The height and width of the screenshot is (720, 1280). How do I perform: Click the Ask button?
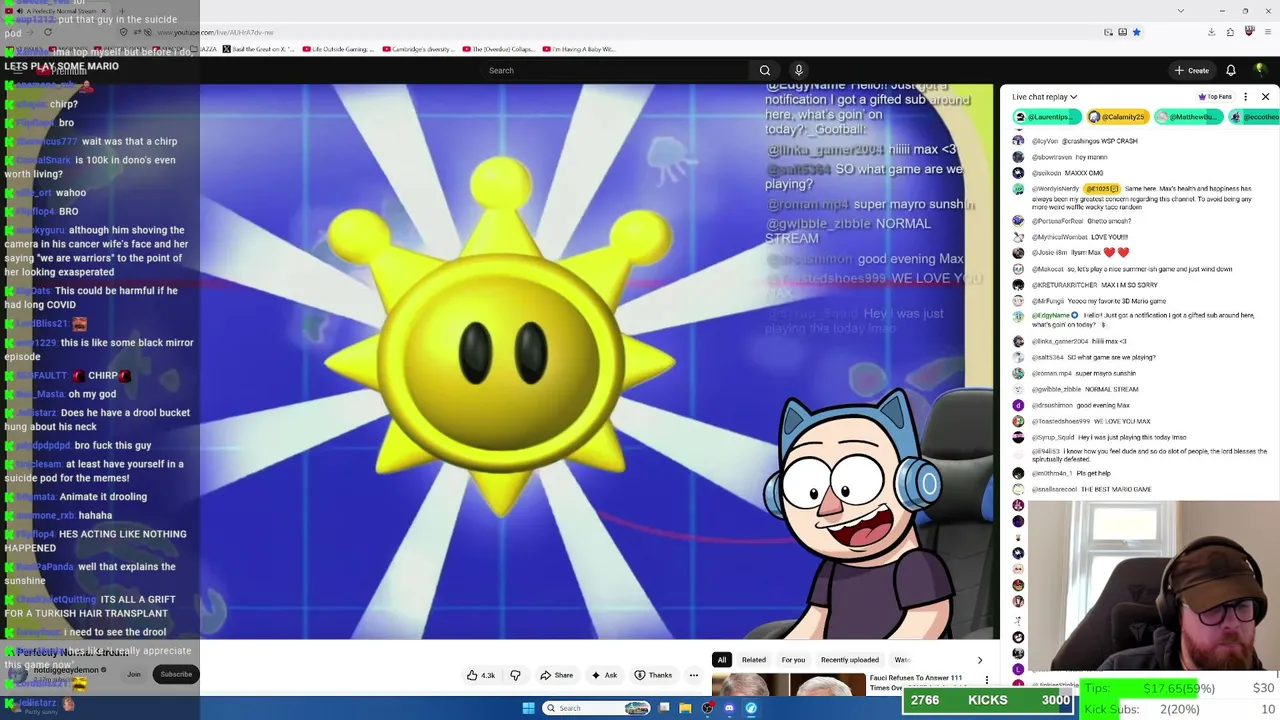[x=603, y=675]
